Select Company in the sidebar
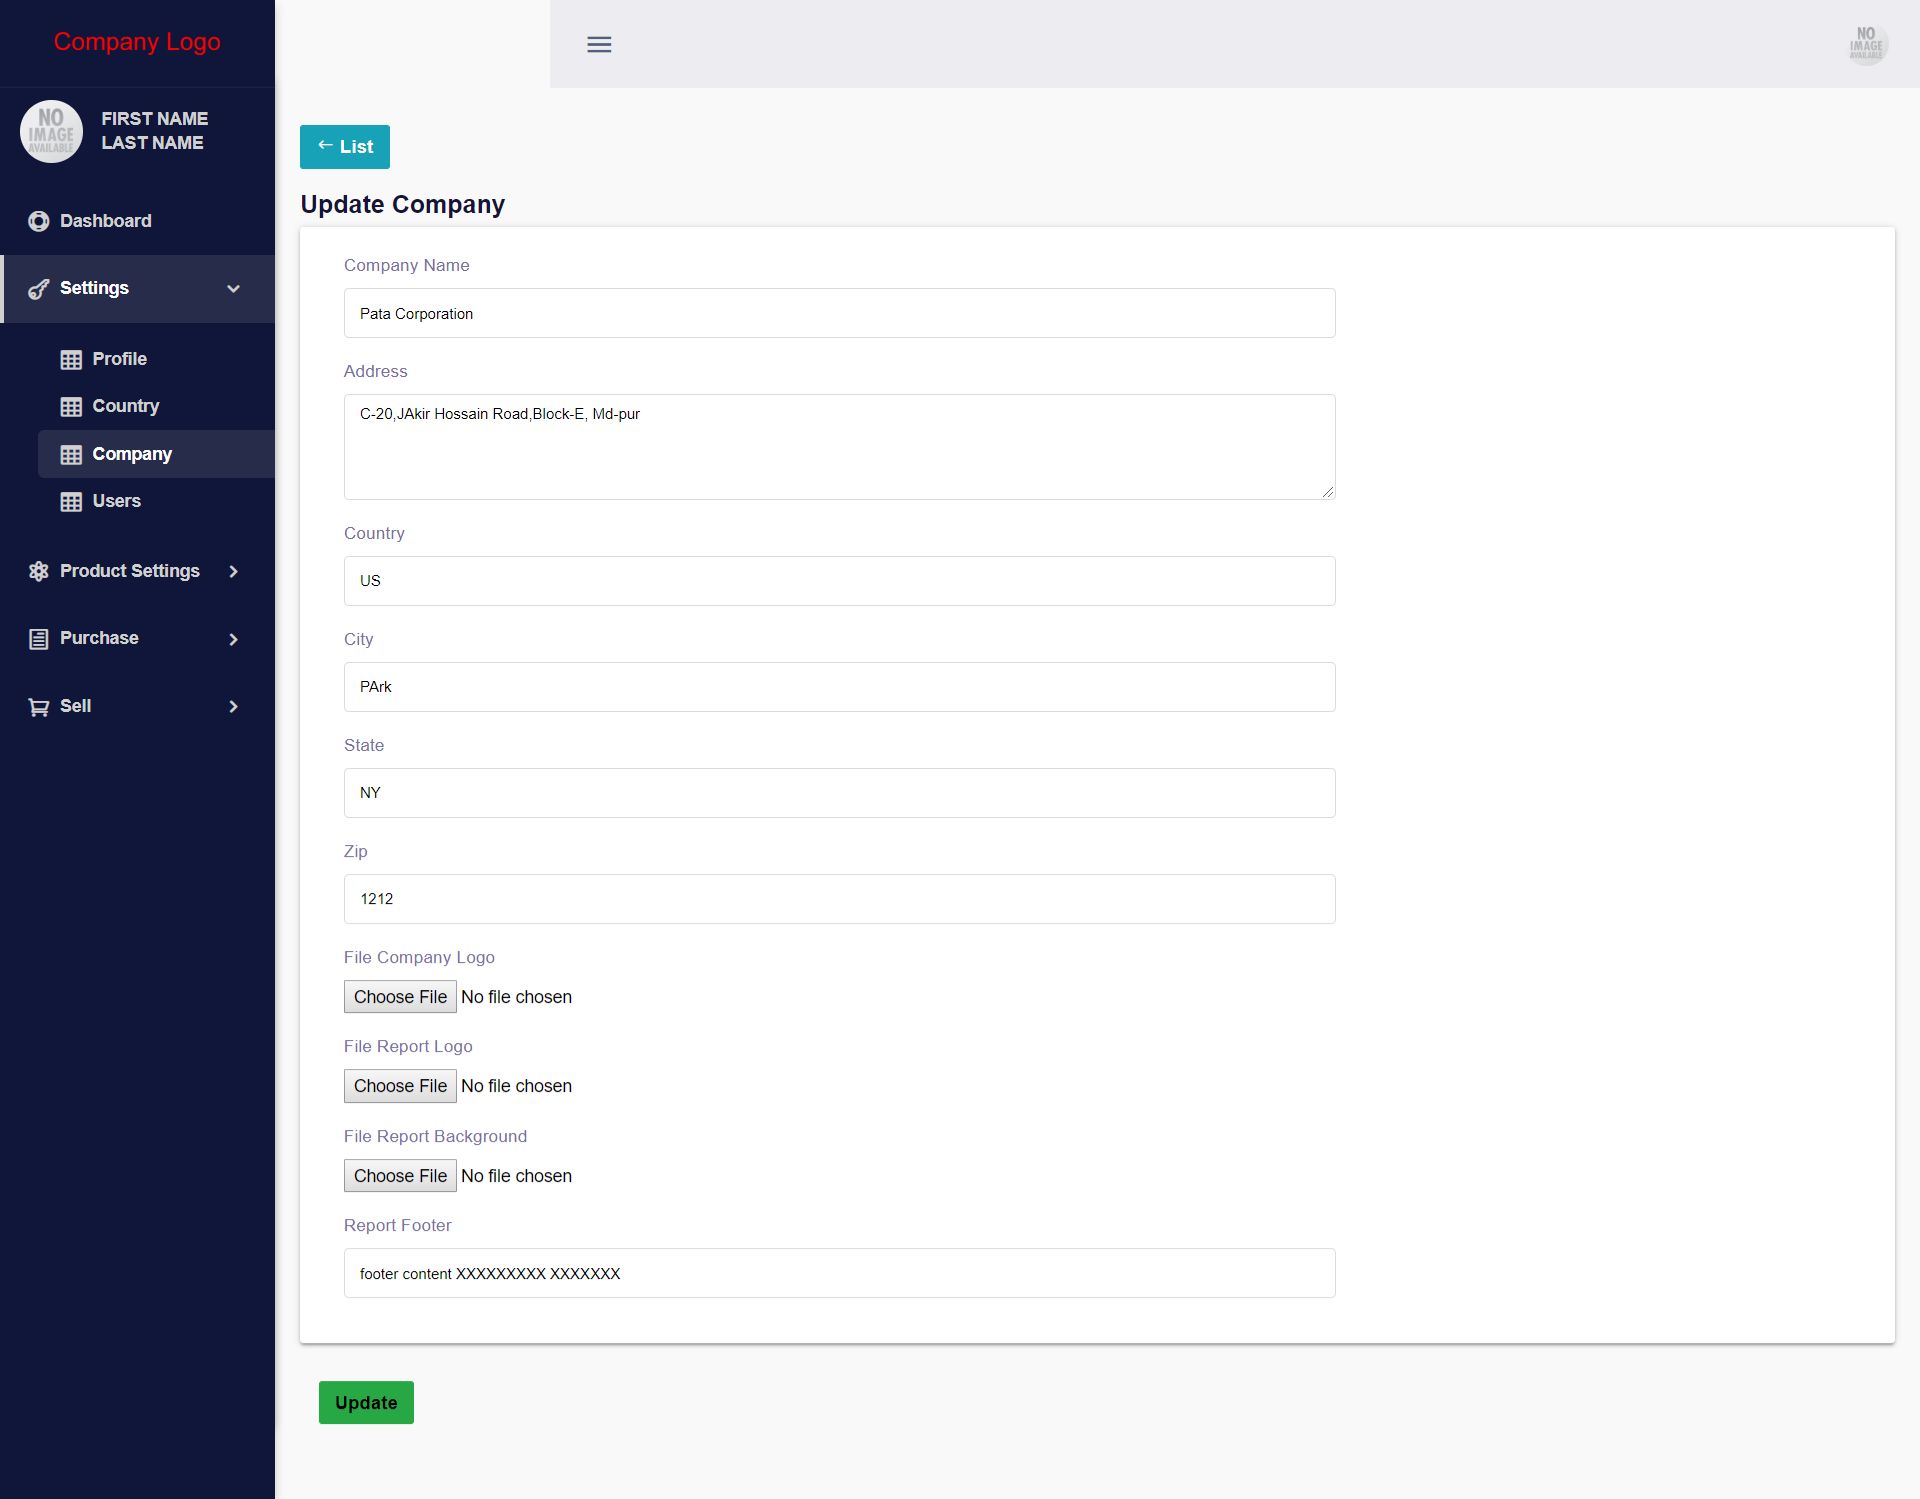1920x1499 pixels. 131,454
